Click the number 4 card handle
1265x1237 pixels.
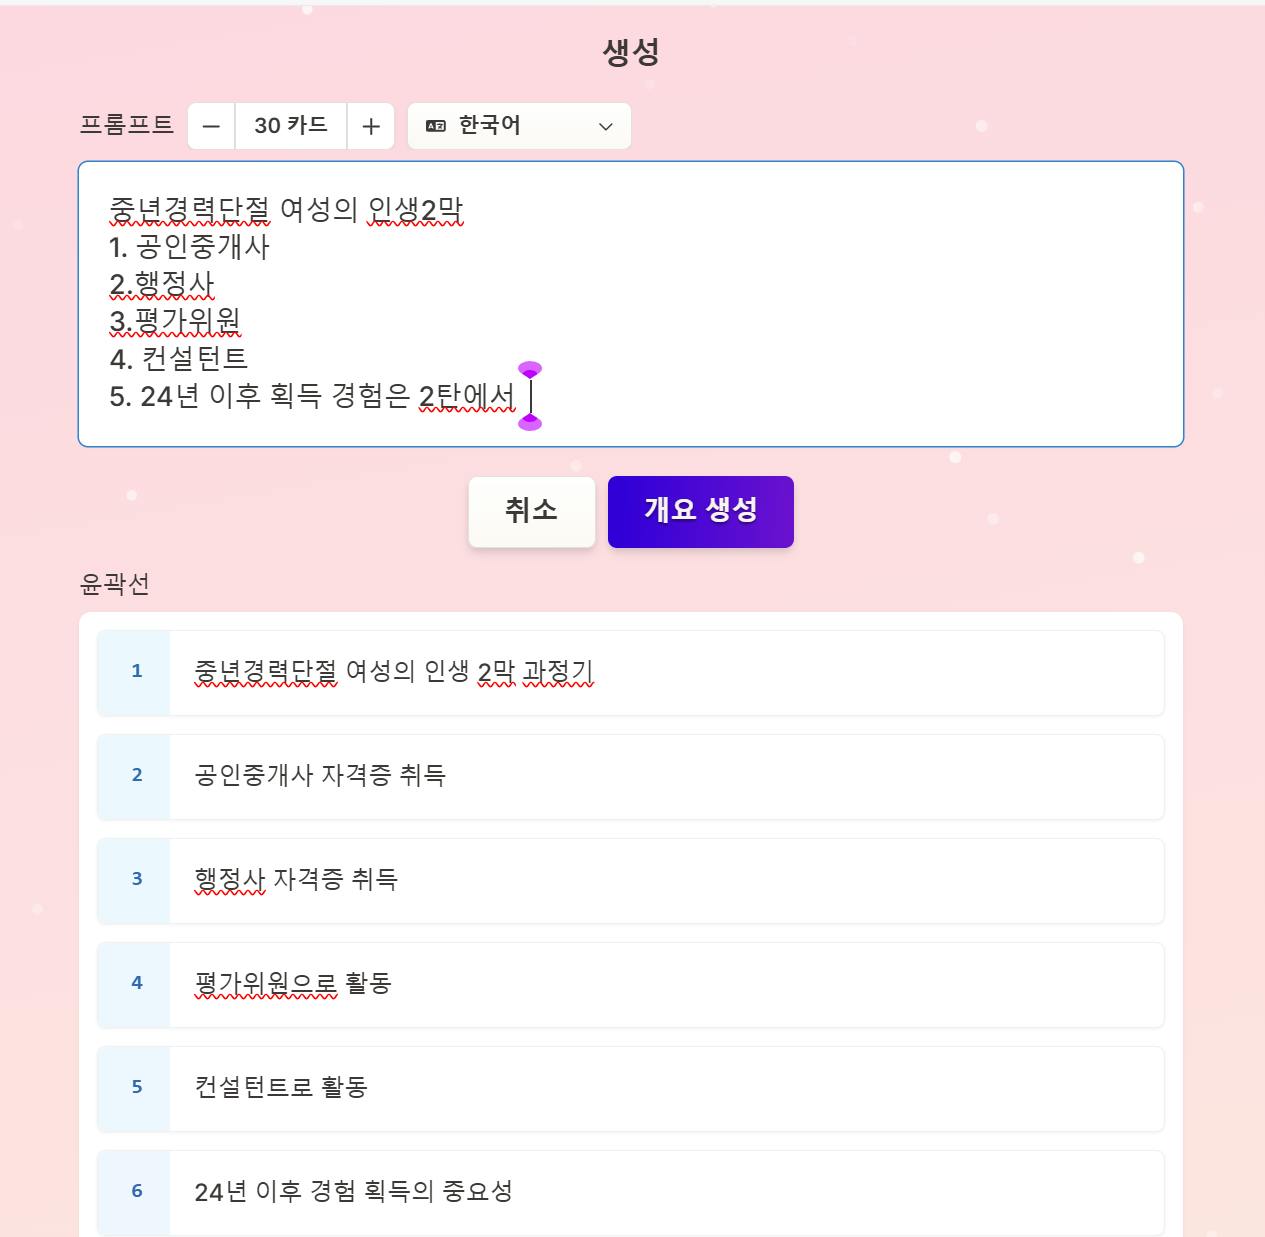(136, 984)
